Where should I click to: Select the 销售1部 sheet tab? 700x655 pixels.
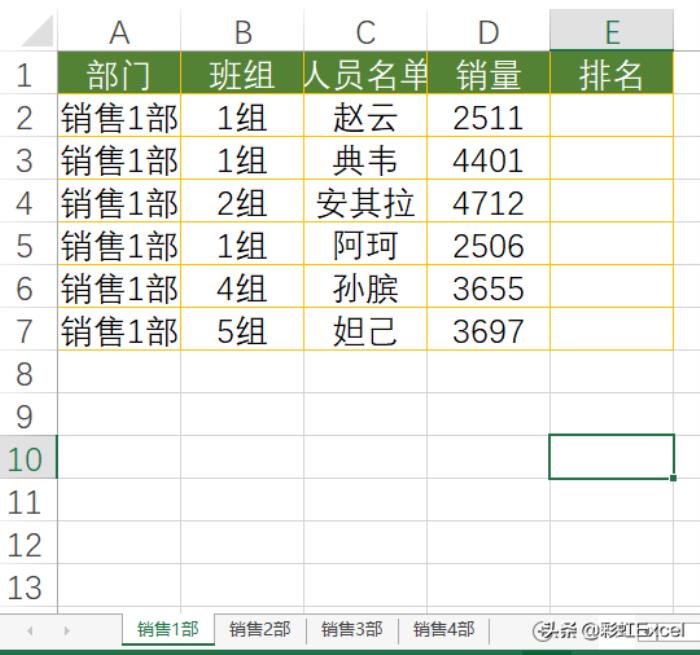[x=167, y=629]
